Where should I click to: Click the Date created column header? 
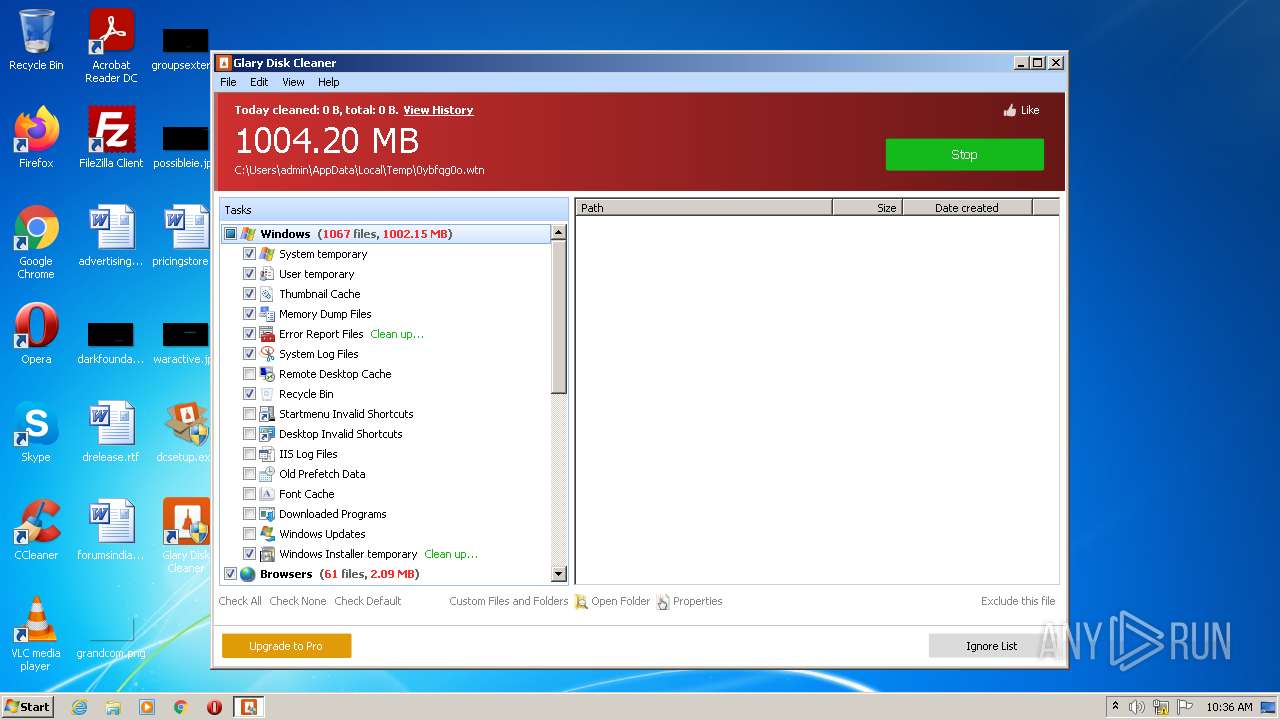[966, 207]
